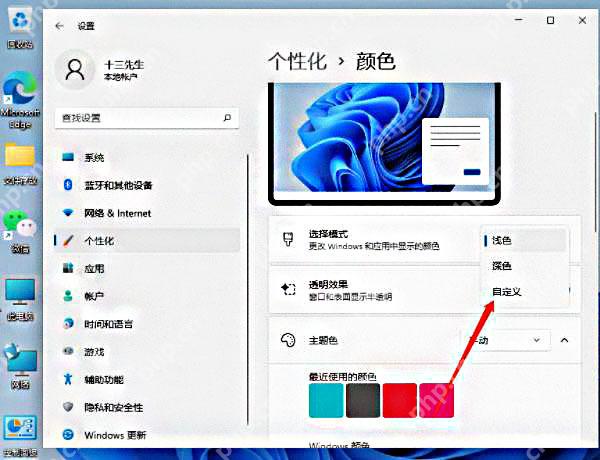This screenshot has height=460, width=600.
Task: Pick the red recent color swatch
Action: click(x=399, y=400)
